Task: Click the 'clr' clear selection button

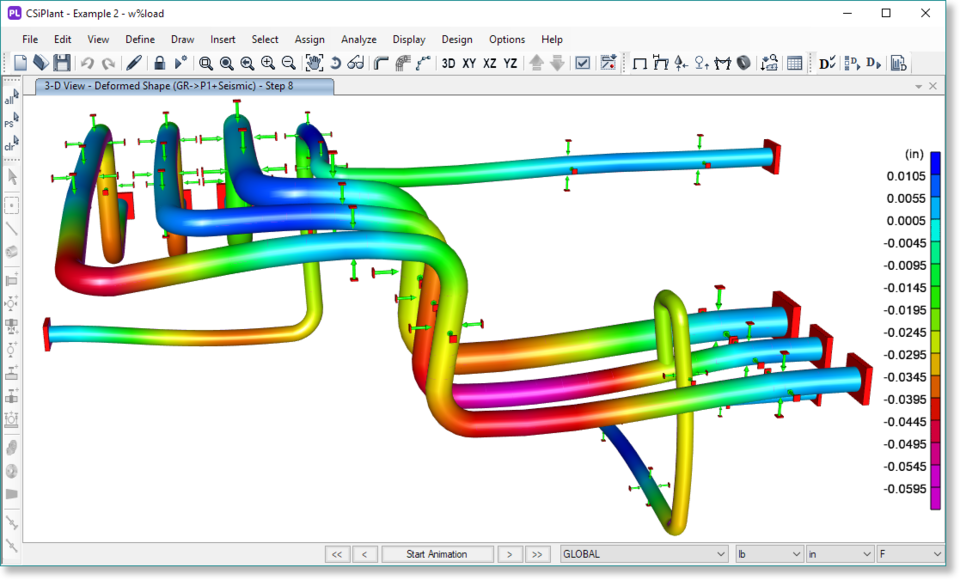Action: (11, 145)
